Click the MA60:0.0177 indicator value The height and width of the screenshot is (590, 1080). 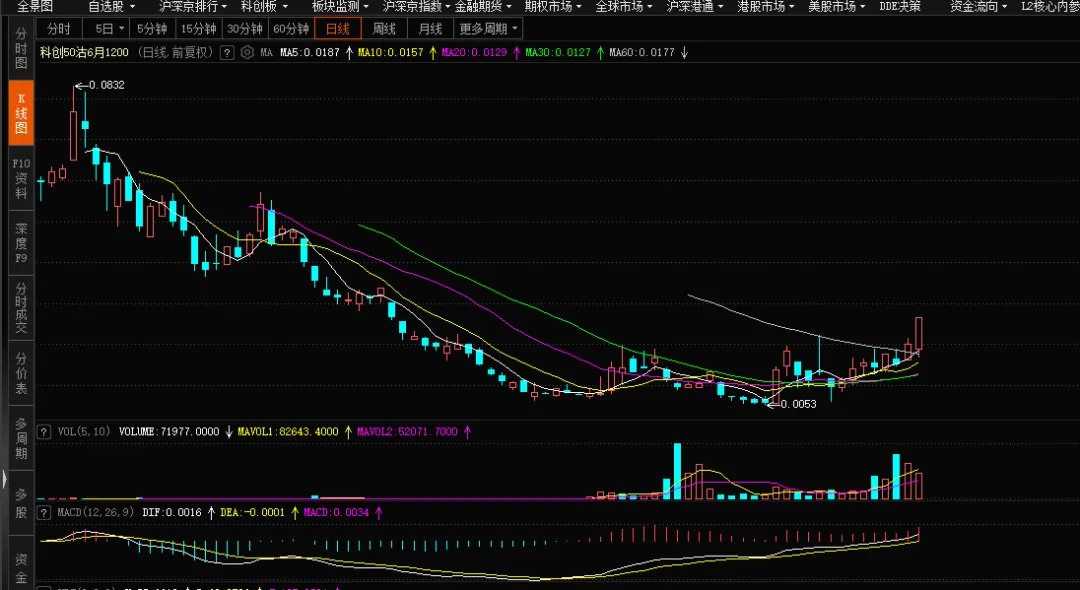tap(642, 52)
